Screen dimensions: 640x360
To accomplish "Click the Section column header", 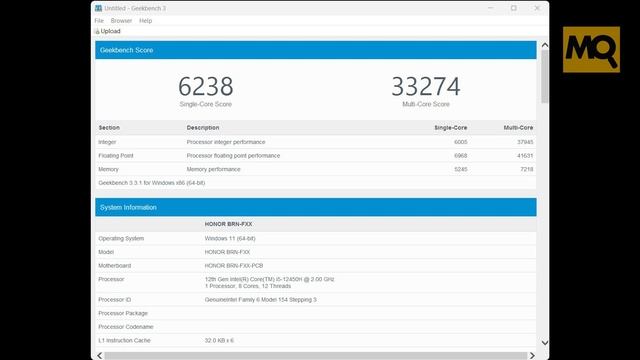I will [109, 128].
